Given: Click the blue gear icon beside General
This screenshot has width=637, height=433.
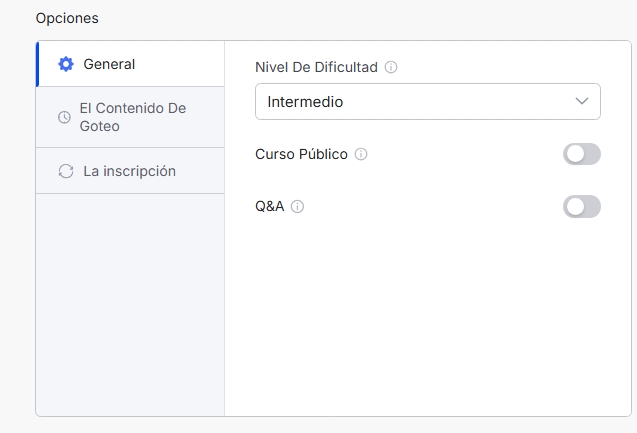Looking at the screenshot, I should pos(66,64).
